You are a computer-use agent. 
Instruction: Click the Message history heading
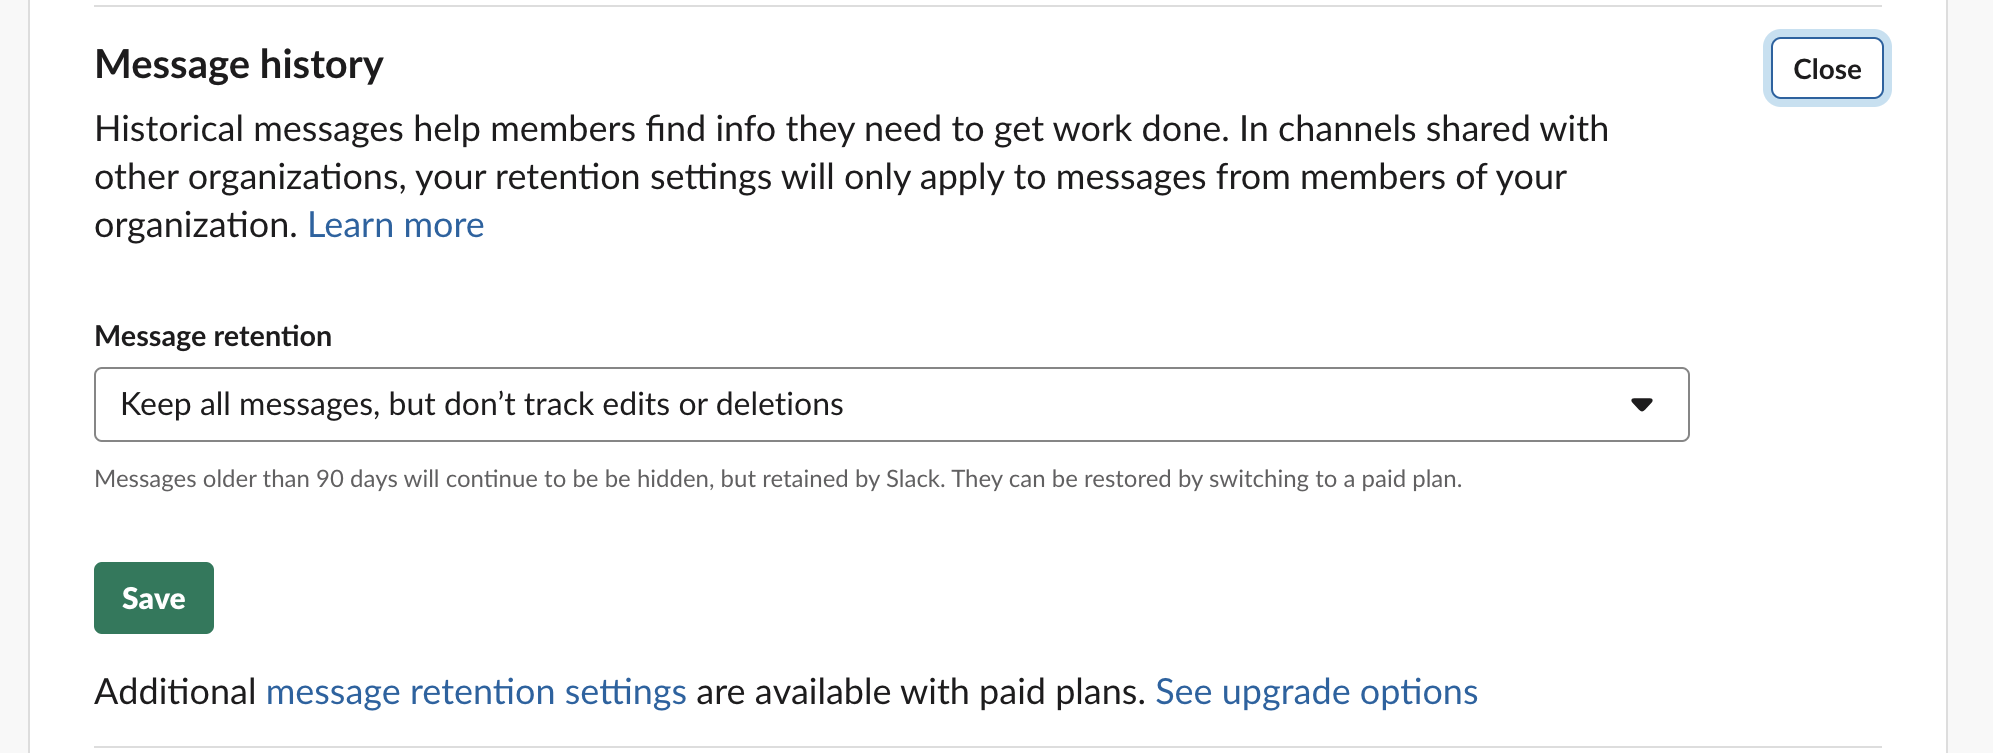[238, 63]
